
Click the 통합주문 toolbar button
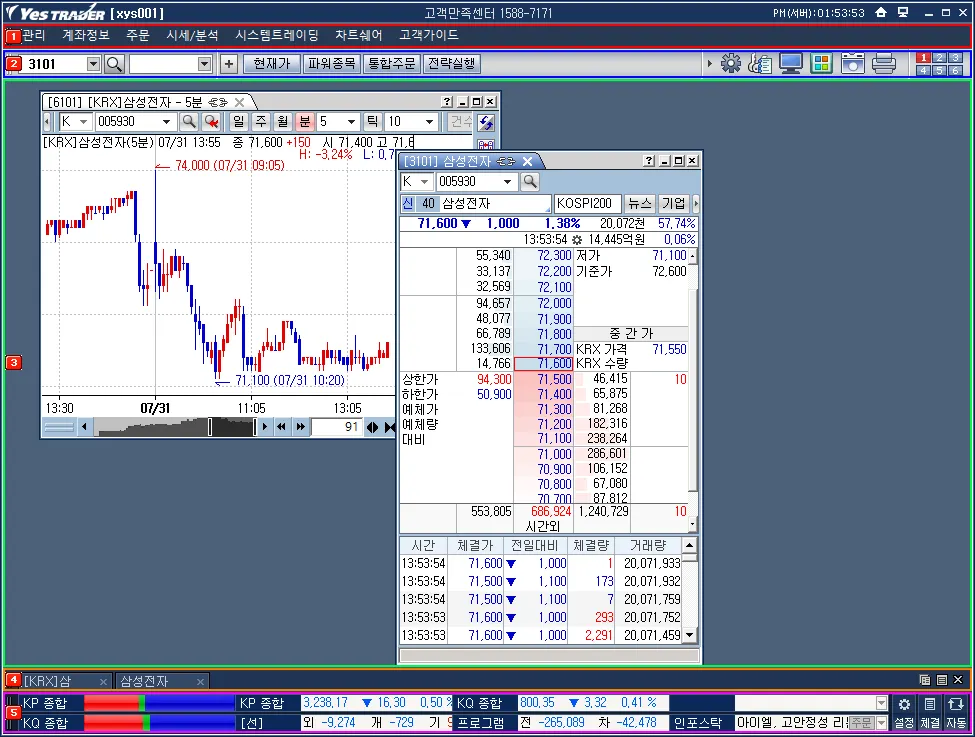pos(392,64)
